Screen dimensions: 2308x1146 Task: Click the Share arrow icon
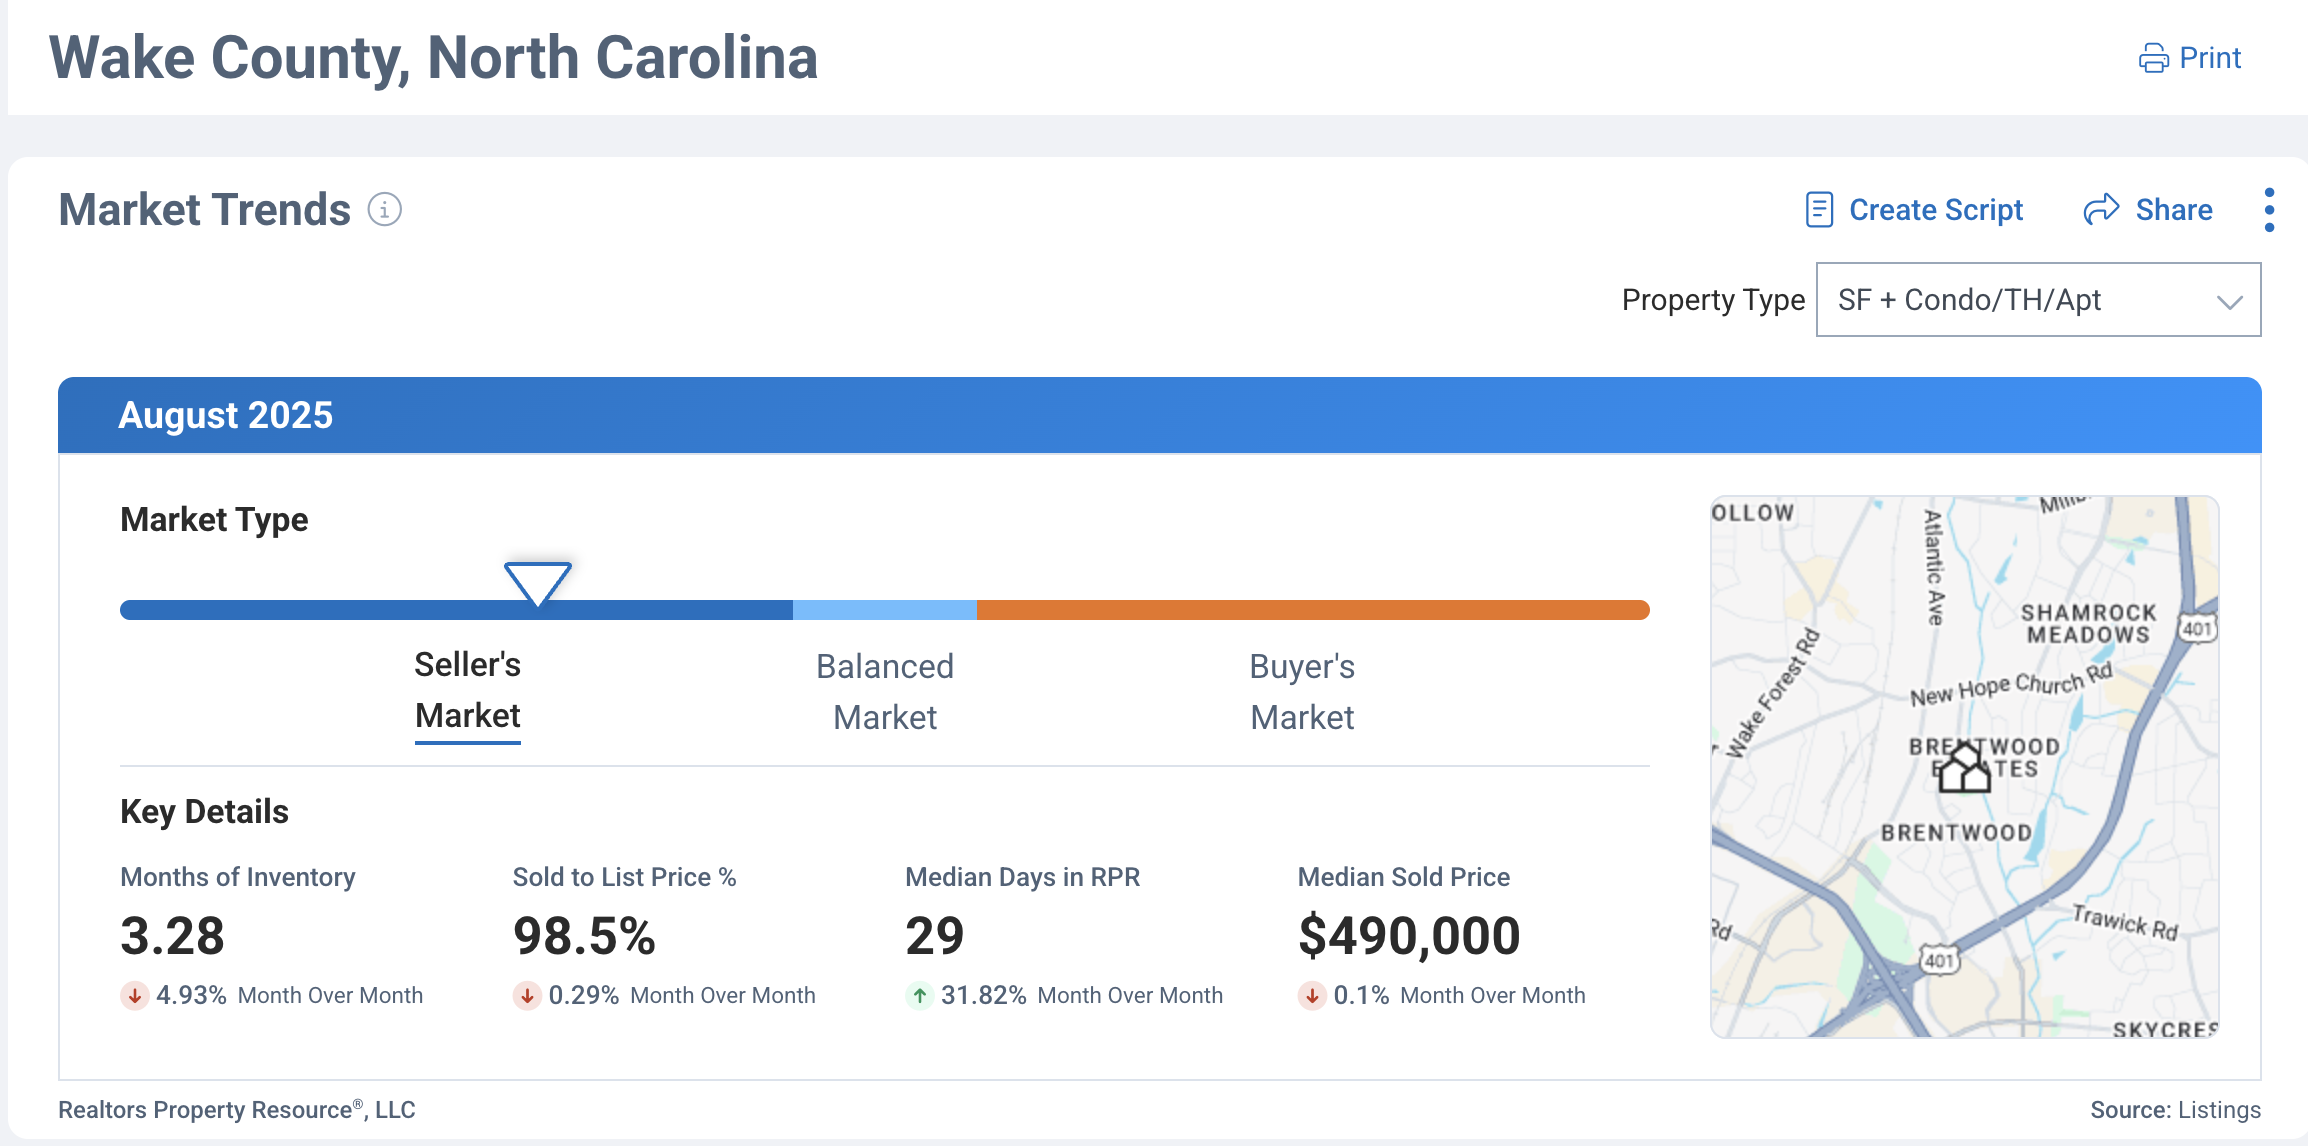point(2101,210)
